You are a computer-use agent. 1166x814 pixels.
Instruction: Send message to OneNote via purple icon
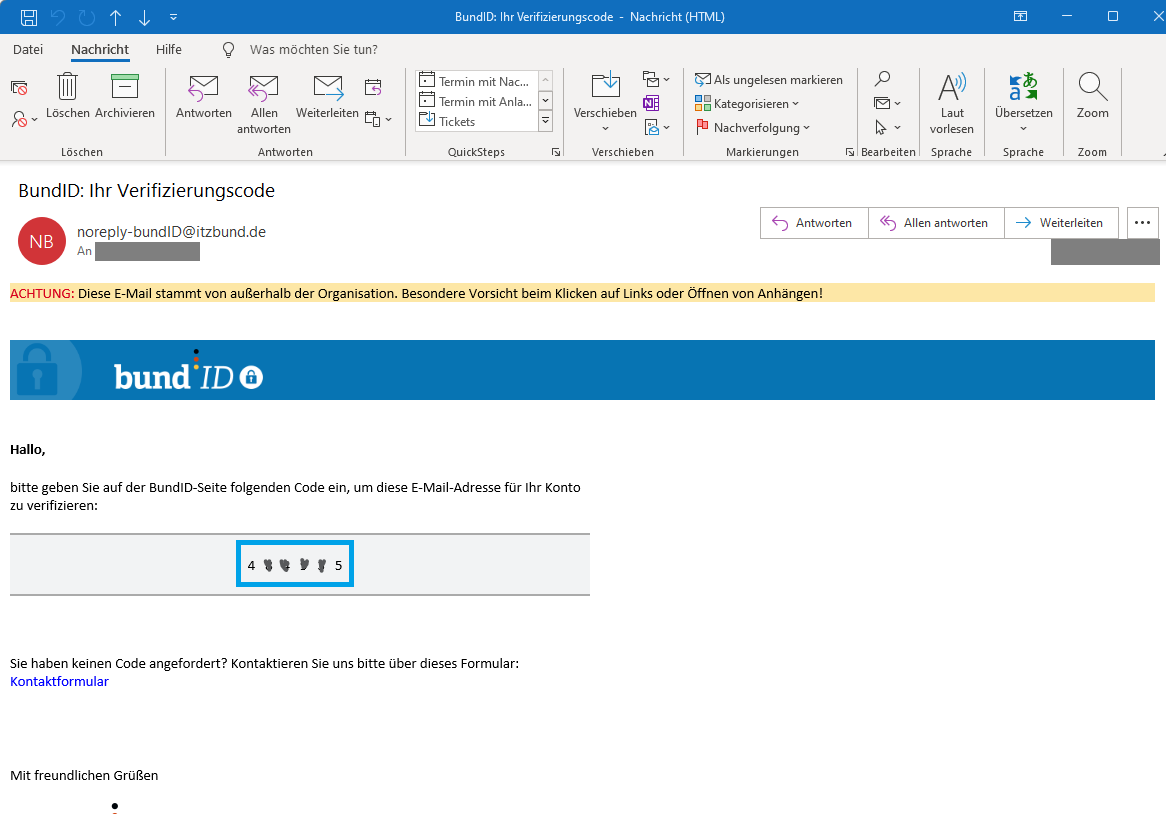(651, 103)
